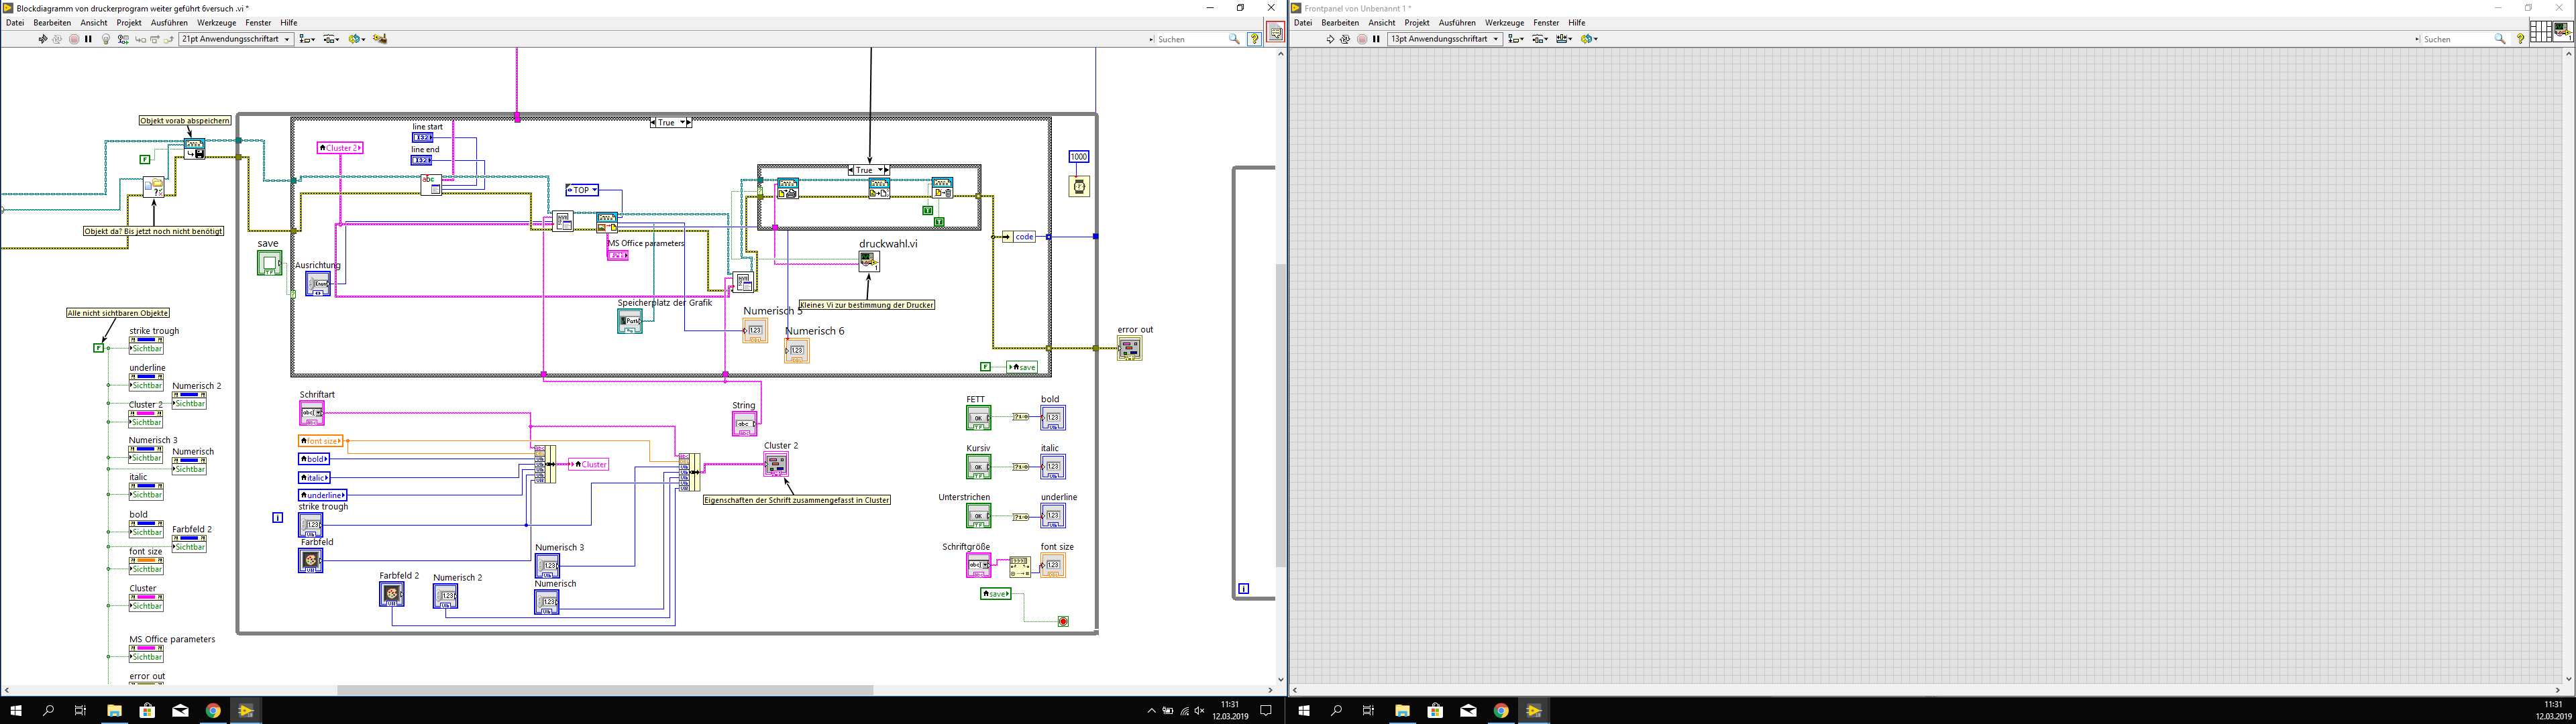Screen dimensions: 2576x724
Task: Toggle the FETT boolean button terminal
Action: coord(978,418)
